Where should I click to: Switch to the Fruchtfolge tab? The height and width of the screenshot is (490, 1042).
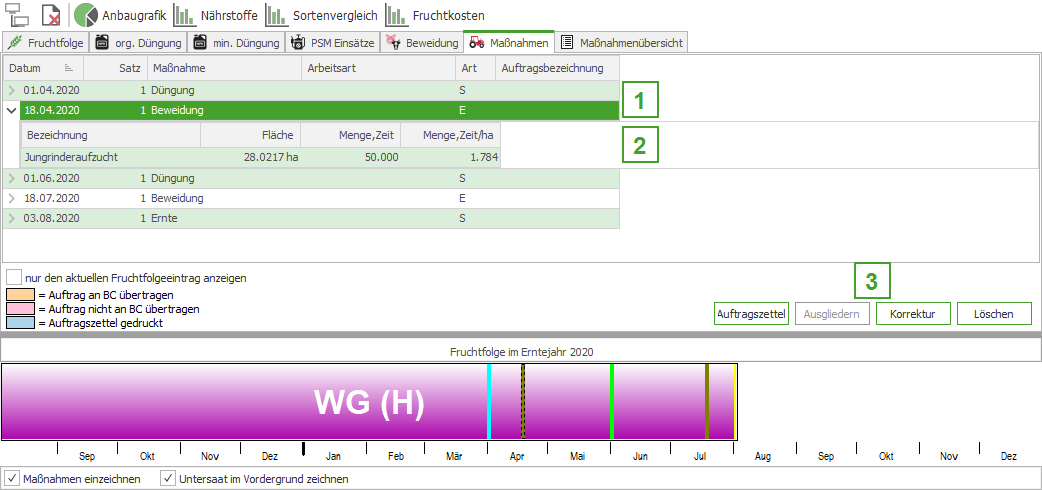(x=46, y=42)
